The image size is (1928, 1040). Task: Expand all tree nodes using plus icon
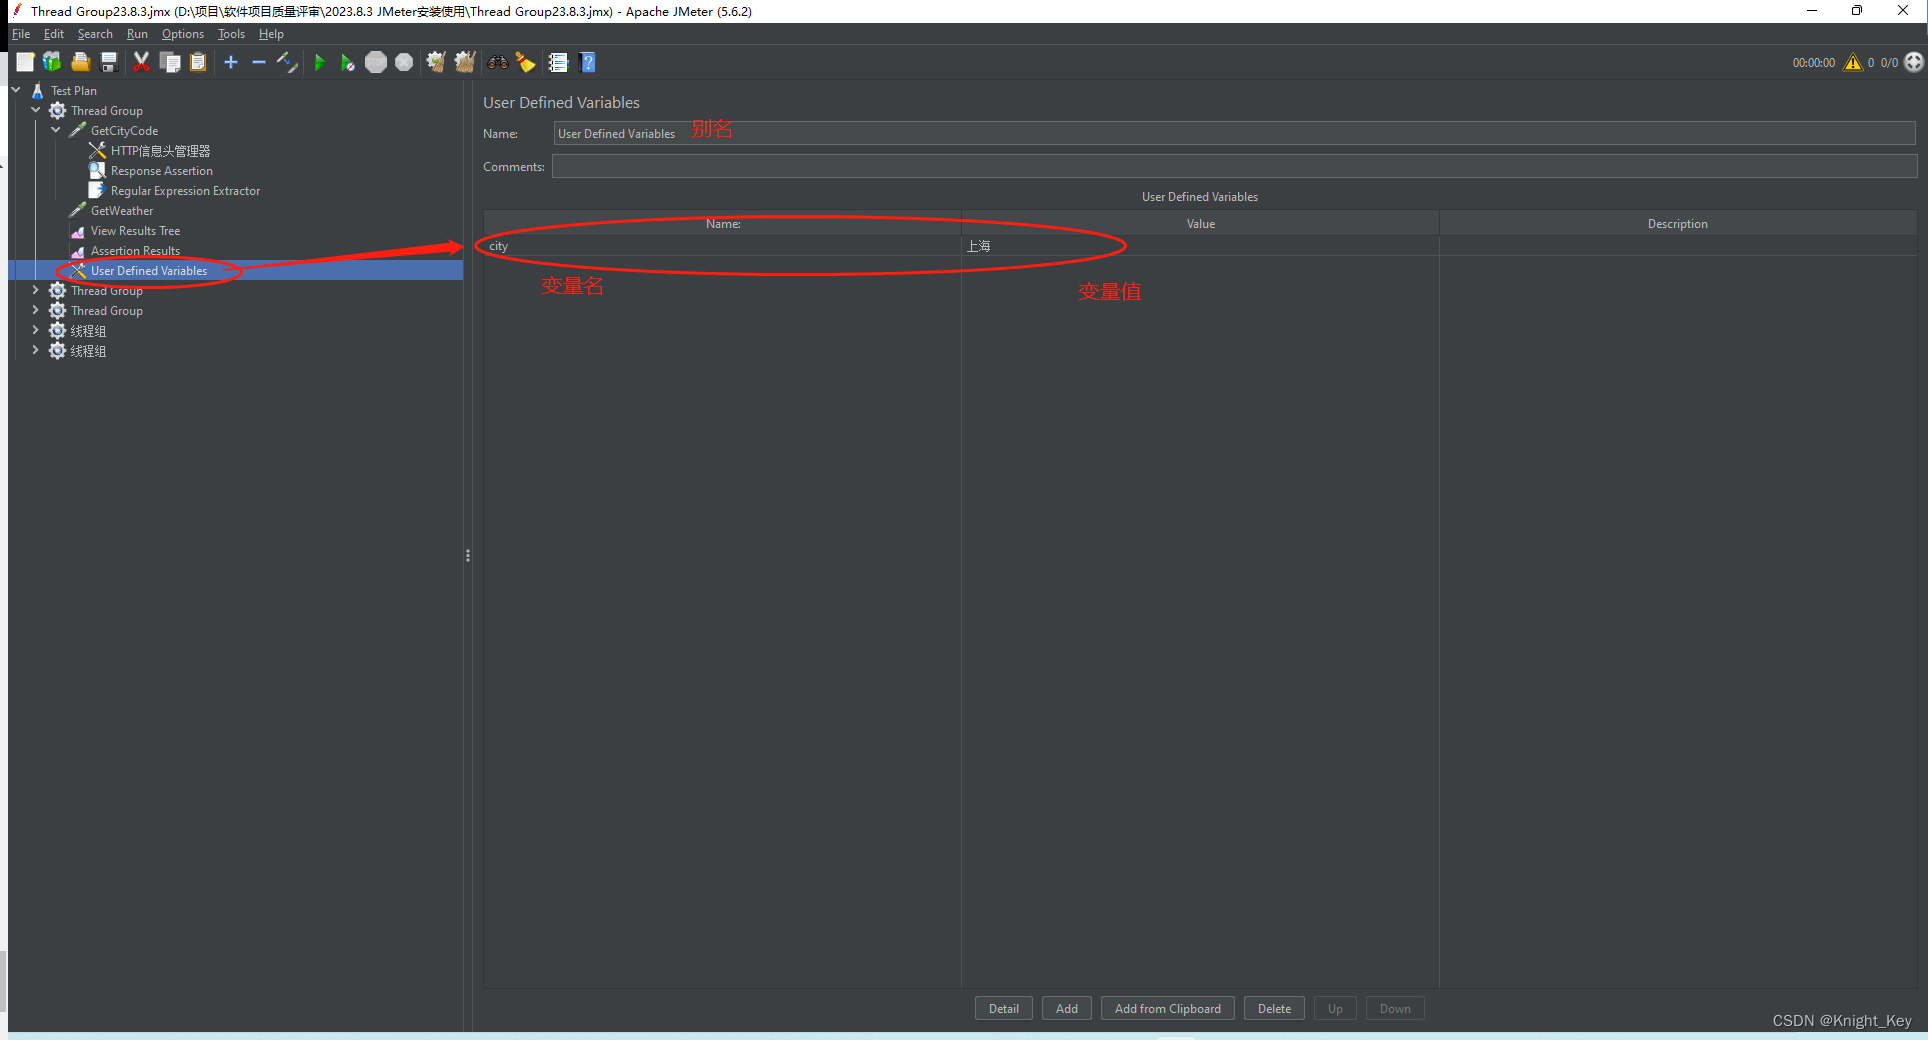click(x=230, y=62)
